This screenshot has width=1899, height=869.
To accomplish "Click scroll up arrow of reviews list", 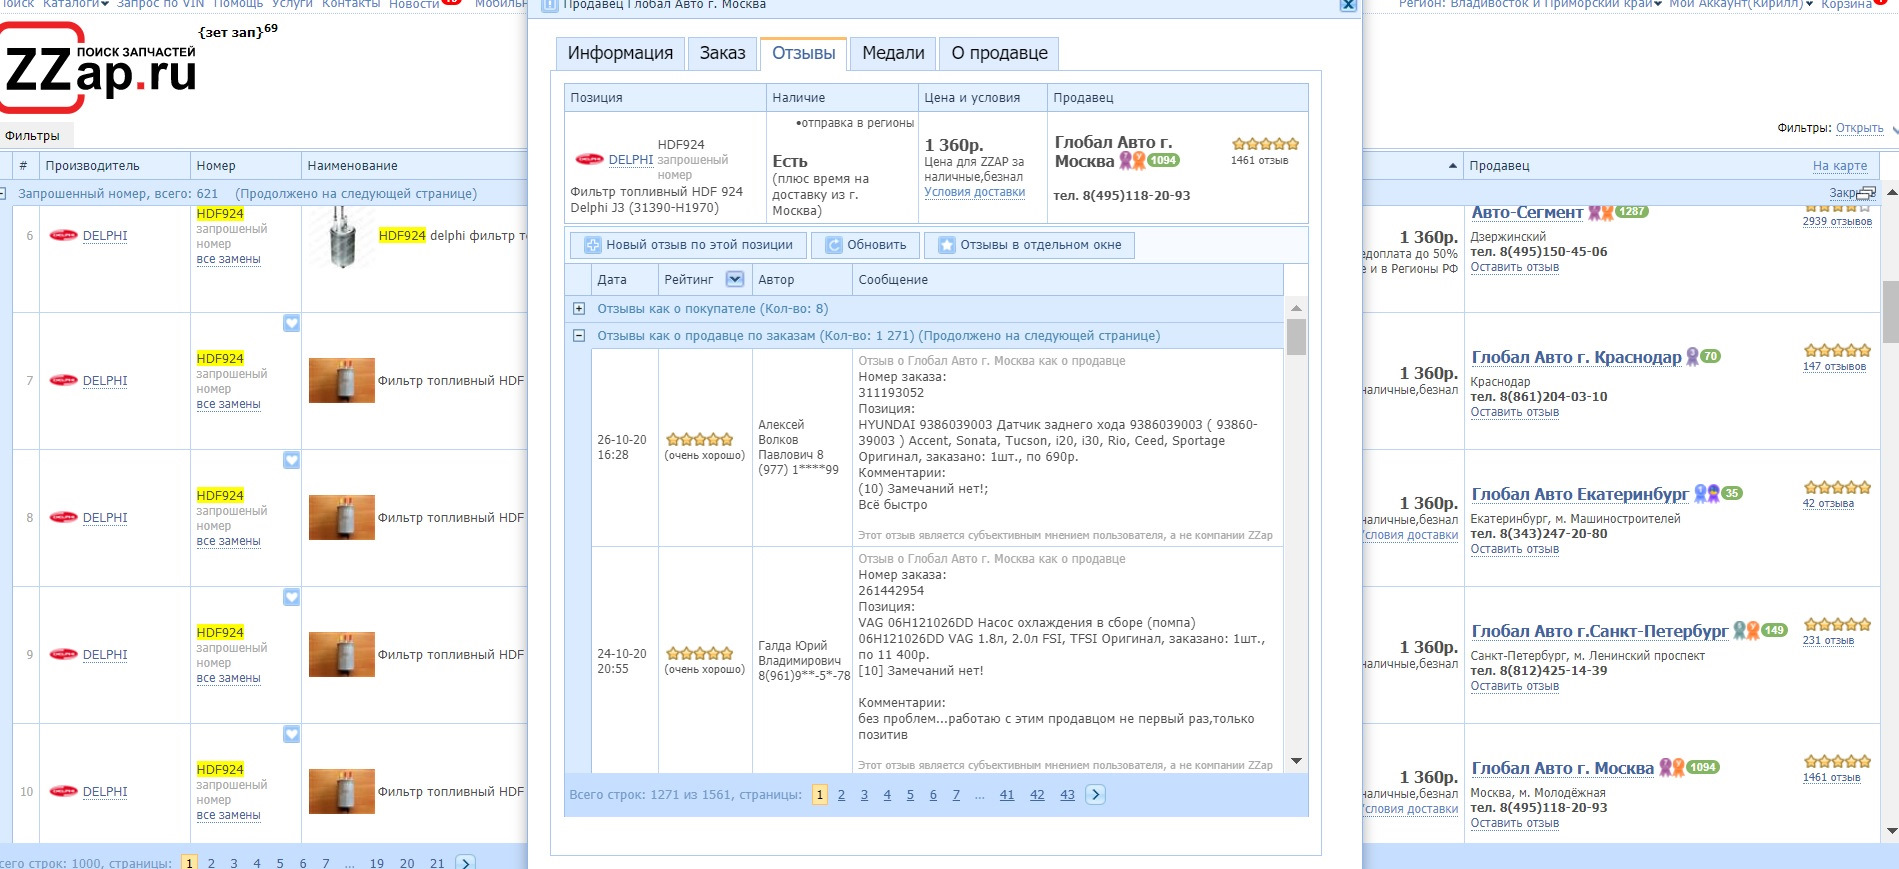I will pos(1296,308).
